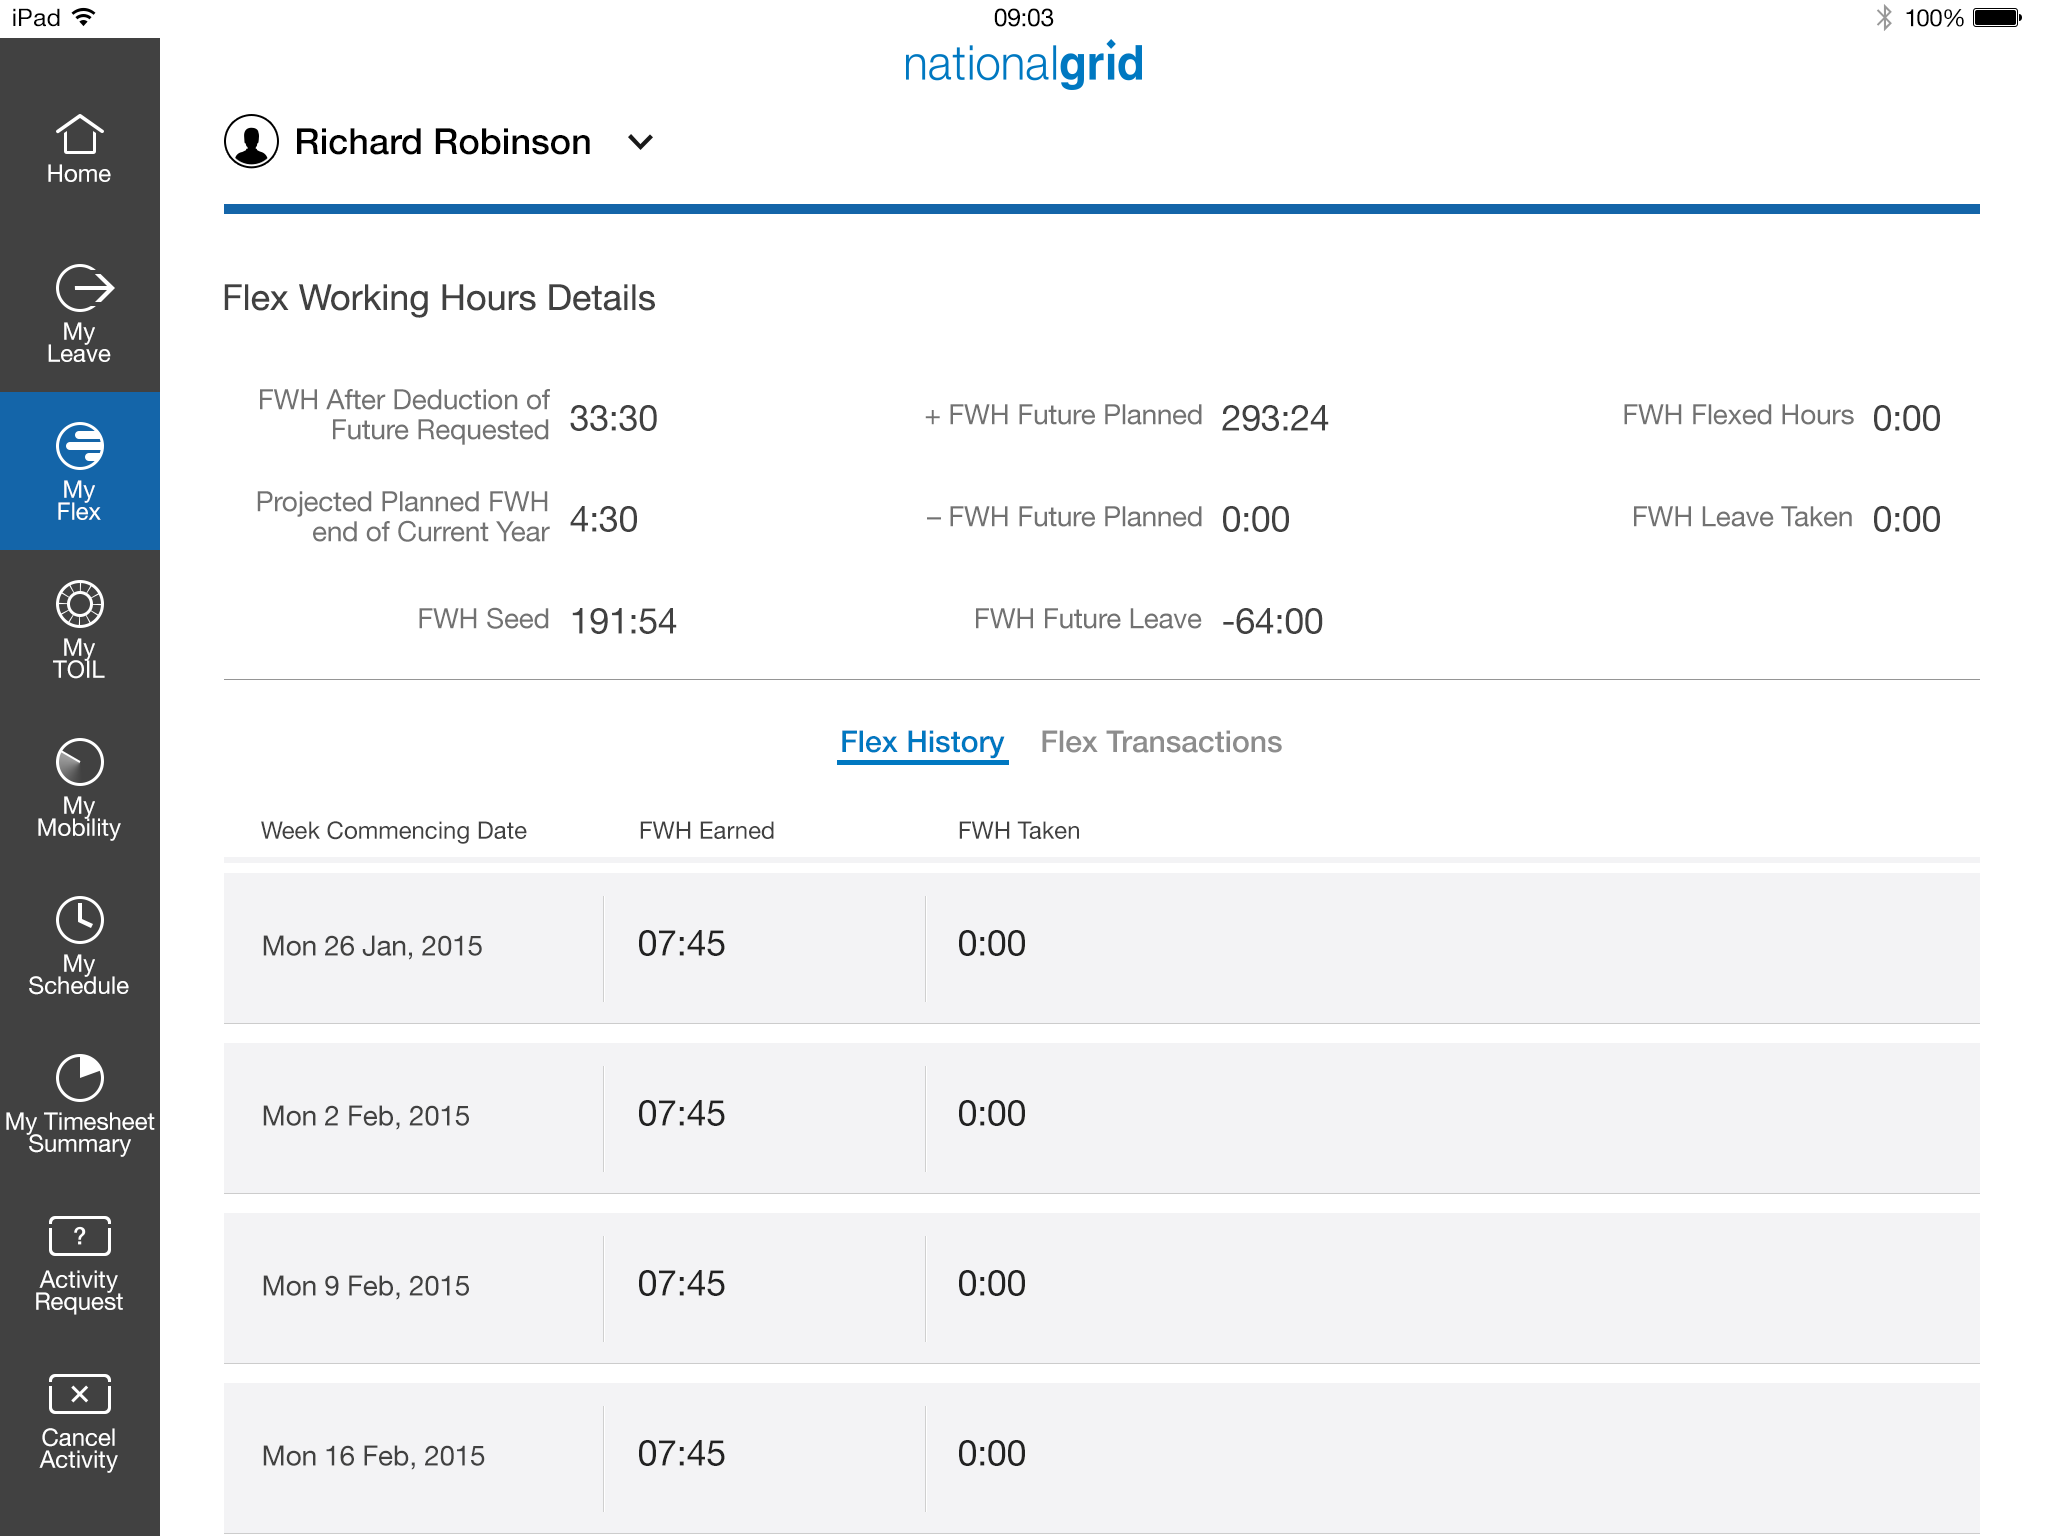Go to My Leave section
Image resolution: width=2048 pixels, height=1536 pixels.
click(79, 313)
